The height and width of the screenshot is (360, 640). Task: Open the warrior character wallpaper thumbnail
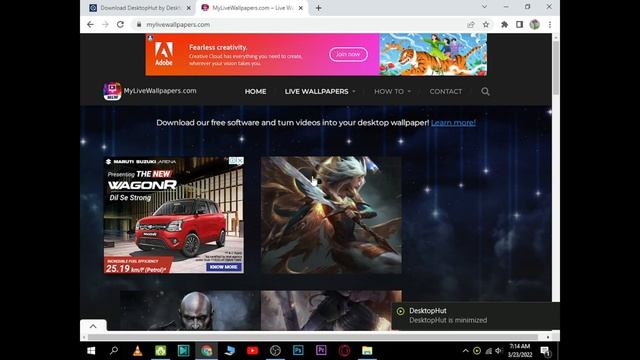(x=331, y=215)
